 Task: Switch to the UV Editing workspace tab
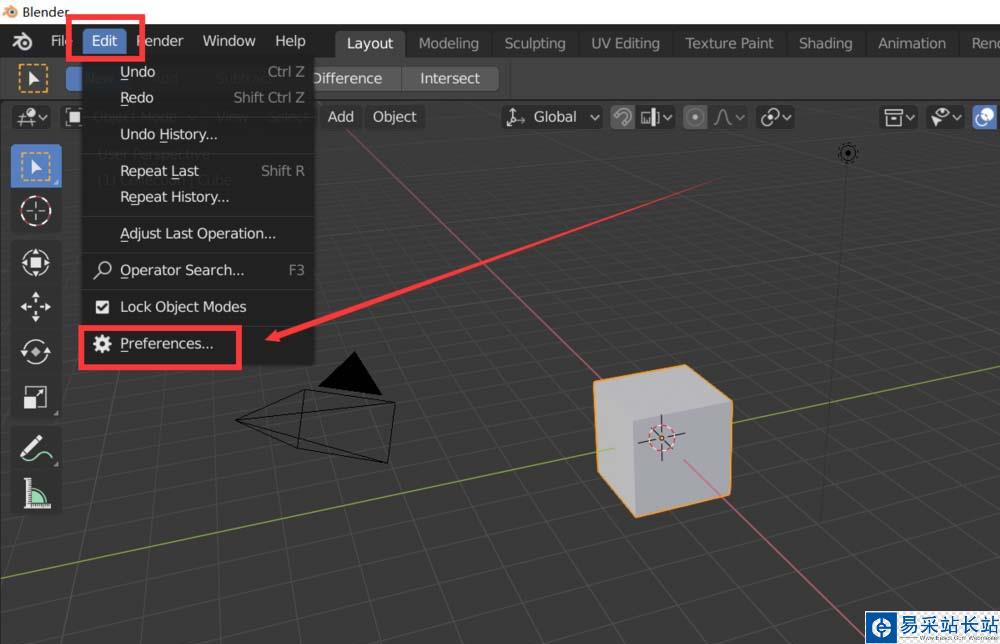[625, 43]
